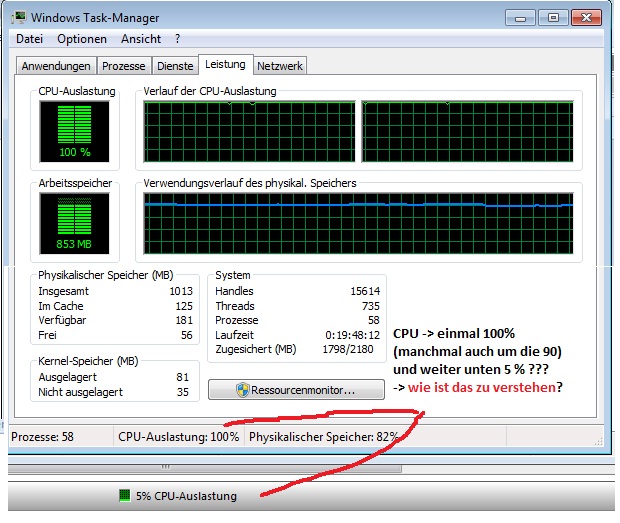Click the Arbeitsspeicher 853 MB gauge
The height and width of the screenshot is (523, 620).
(74, 223)
